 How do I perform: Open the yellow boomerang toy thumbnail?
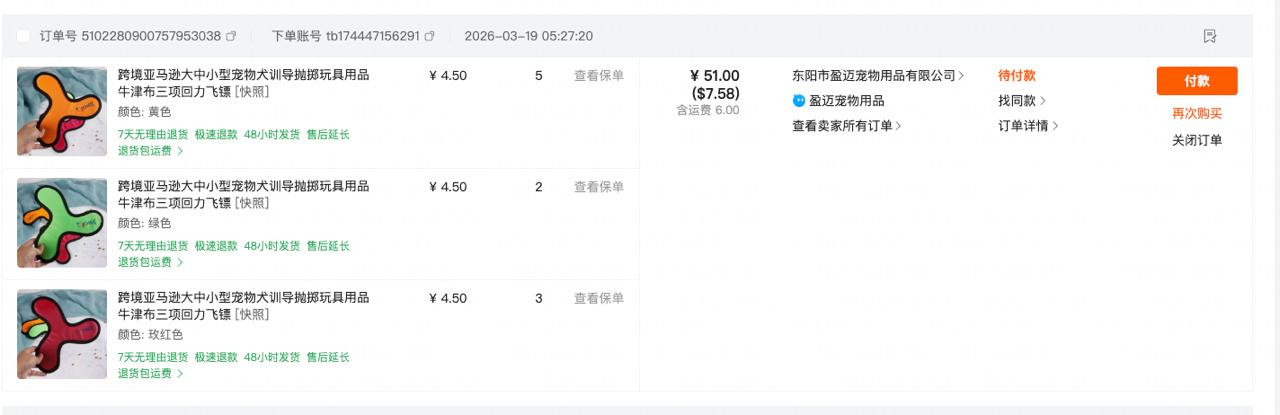(62, 111)
